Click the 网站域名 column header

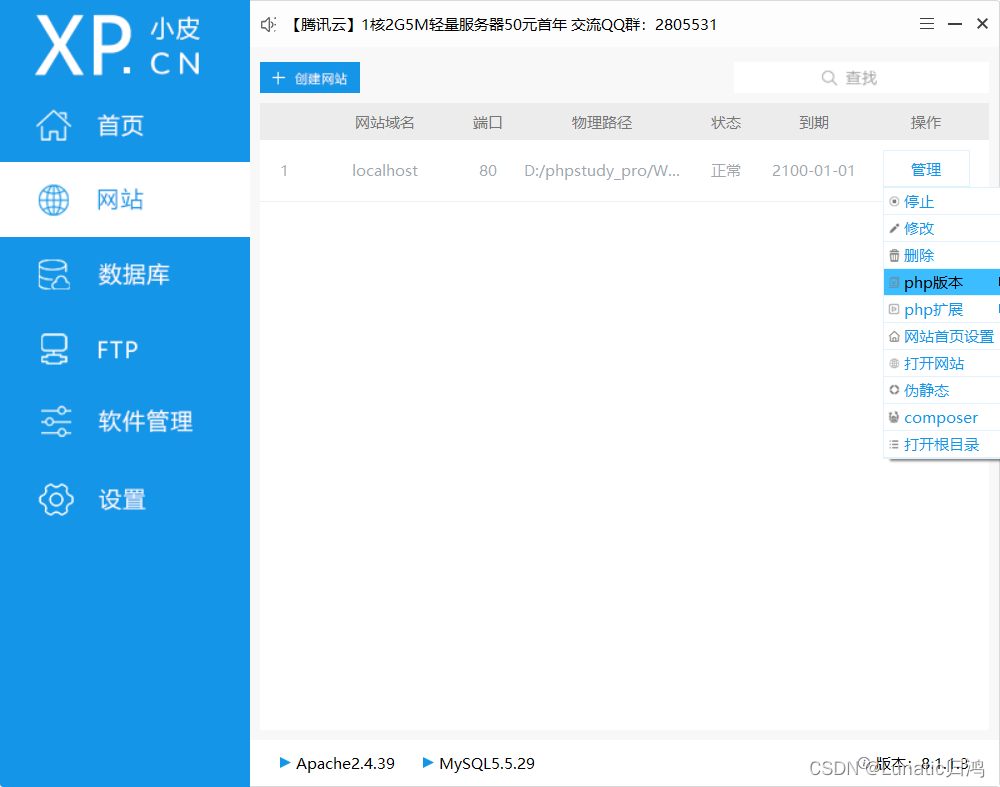point(385,122)
